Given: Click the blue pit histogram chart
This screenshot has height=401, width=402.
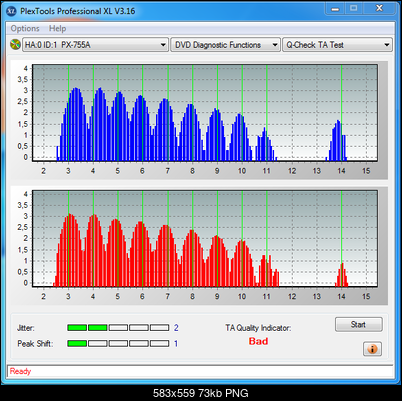Looking at the screenshot, I should pyautogui.click(x=205, y=113).
